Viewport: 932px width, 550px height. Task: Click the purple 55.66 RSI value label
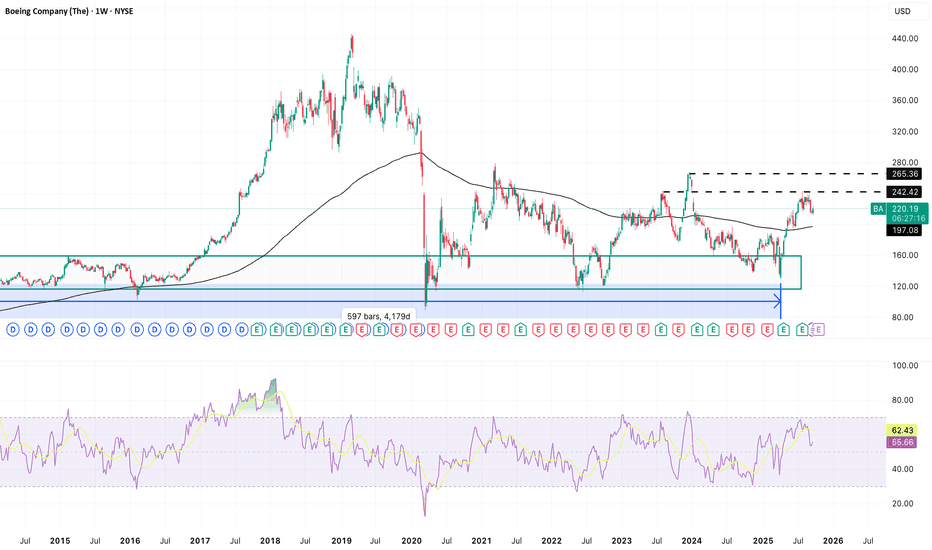907,441
